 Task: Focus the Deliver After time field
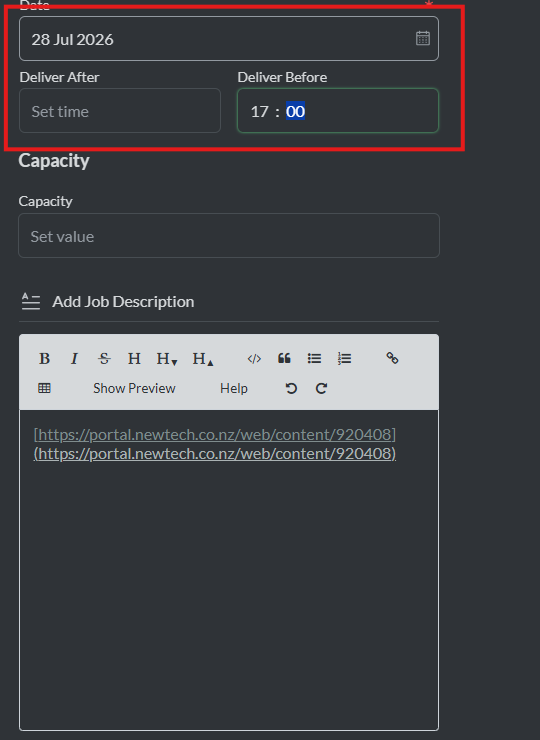coord(120,111)
